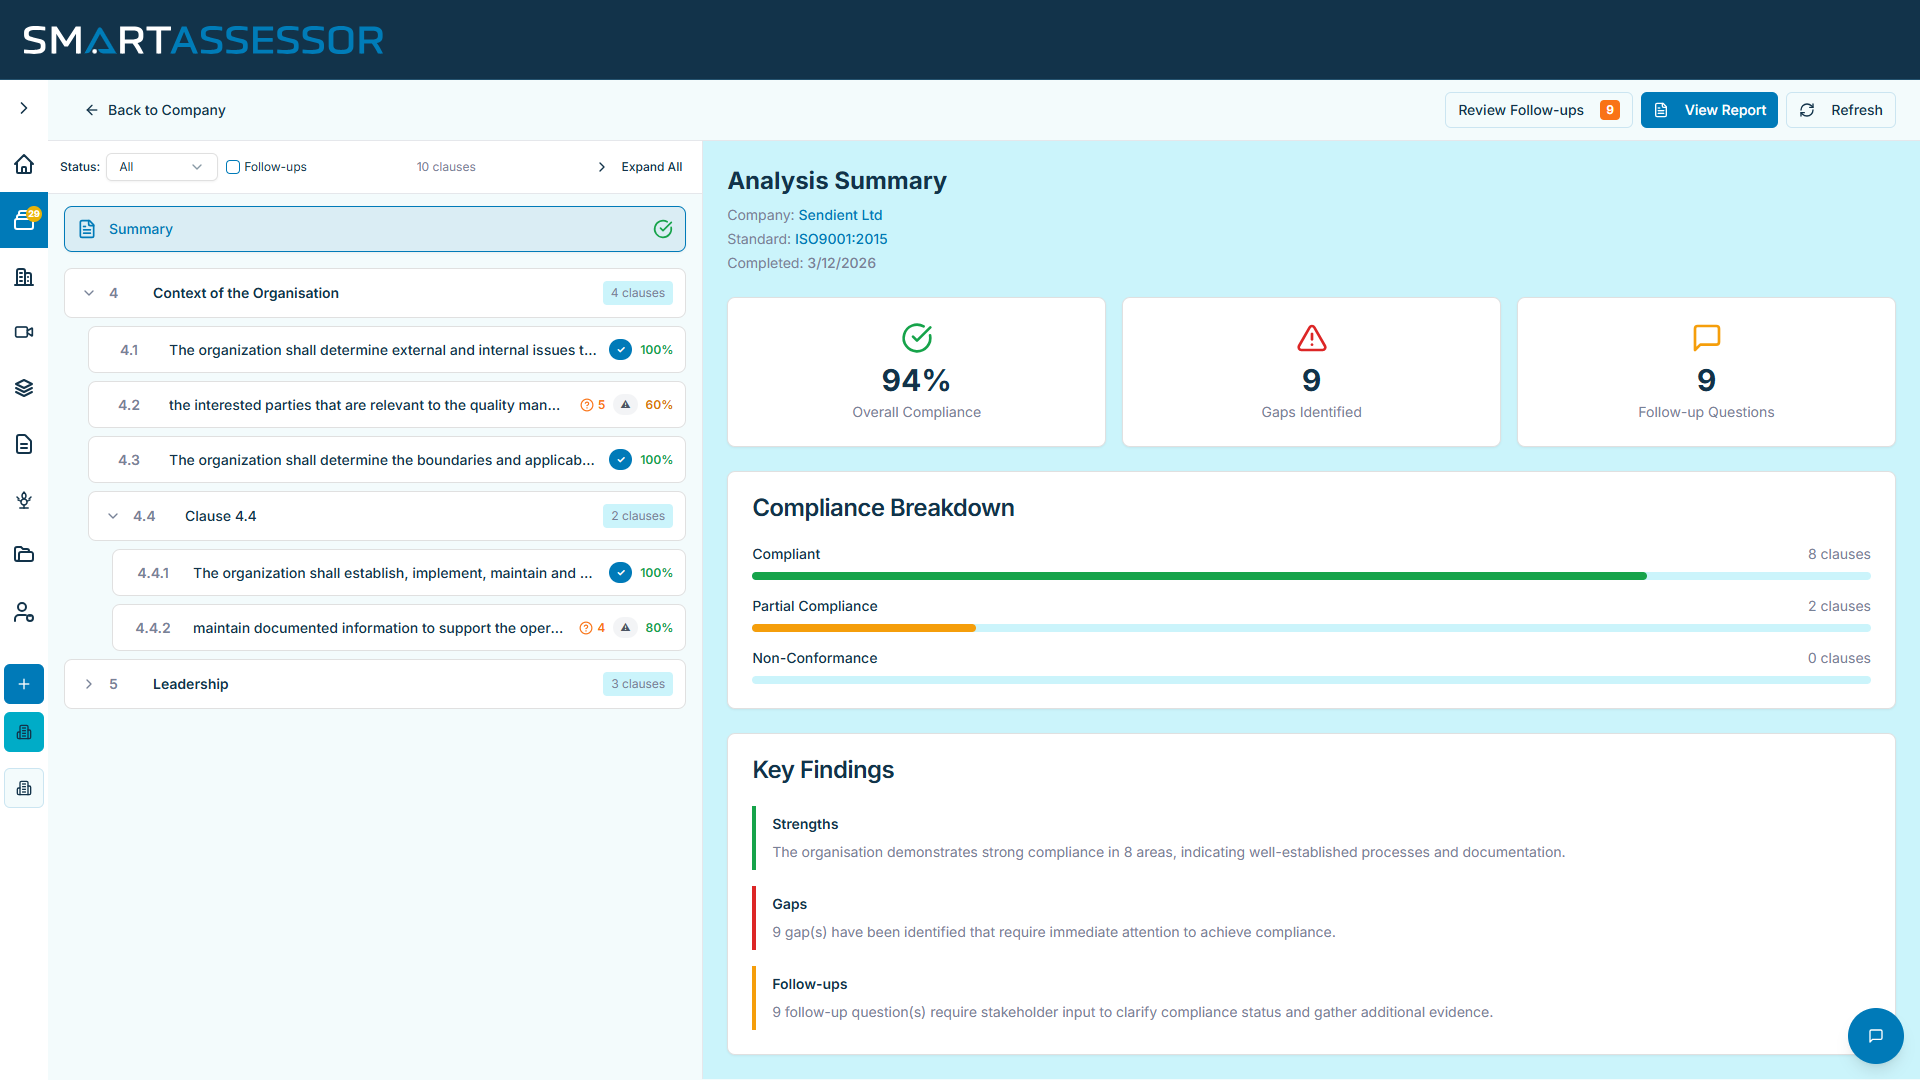This screenshot has width=1920, height=1080.
Task: Open the Status filter dropdown
Action: pos(161,167)
